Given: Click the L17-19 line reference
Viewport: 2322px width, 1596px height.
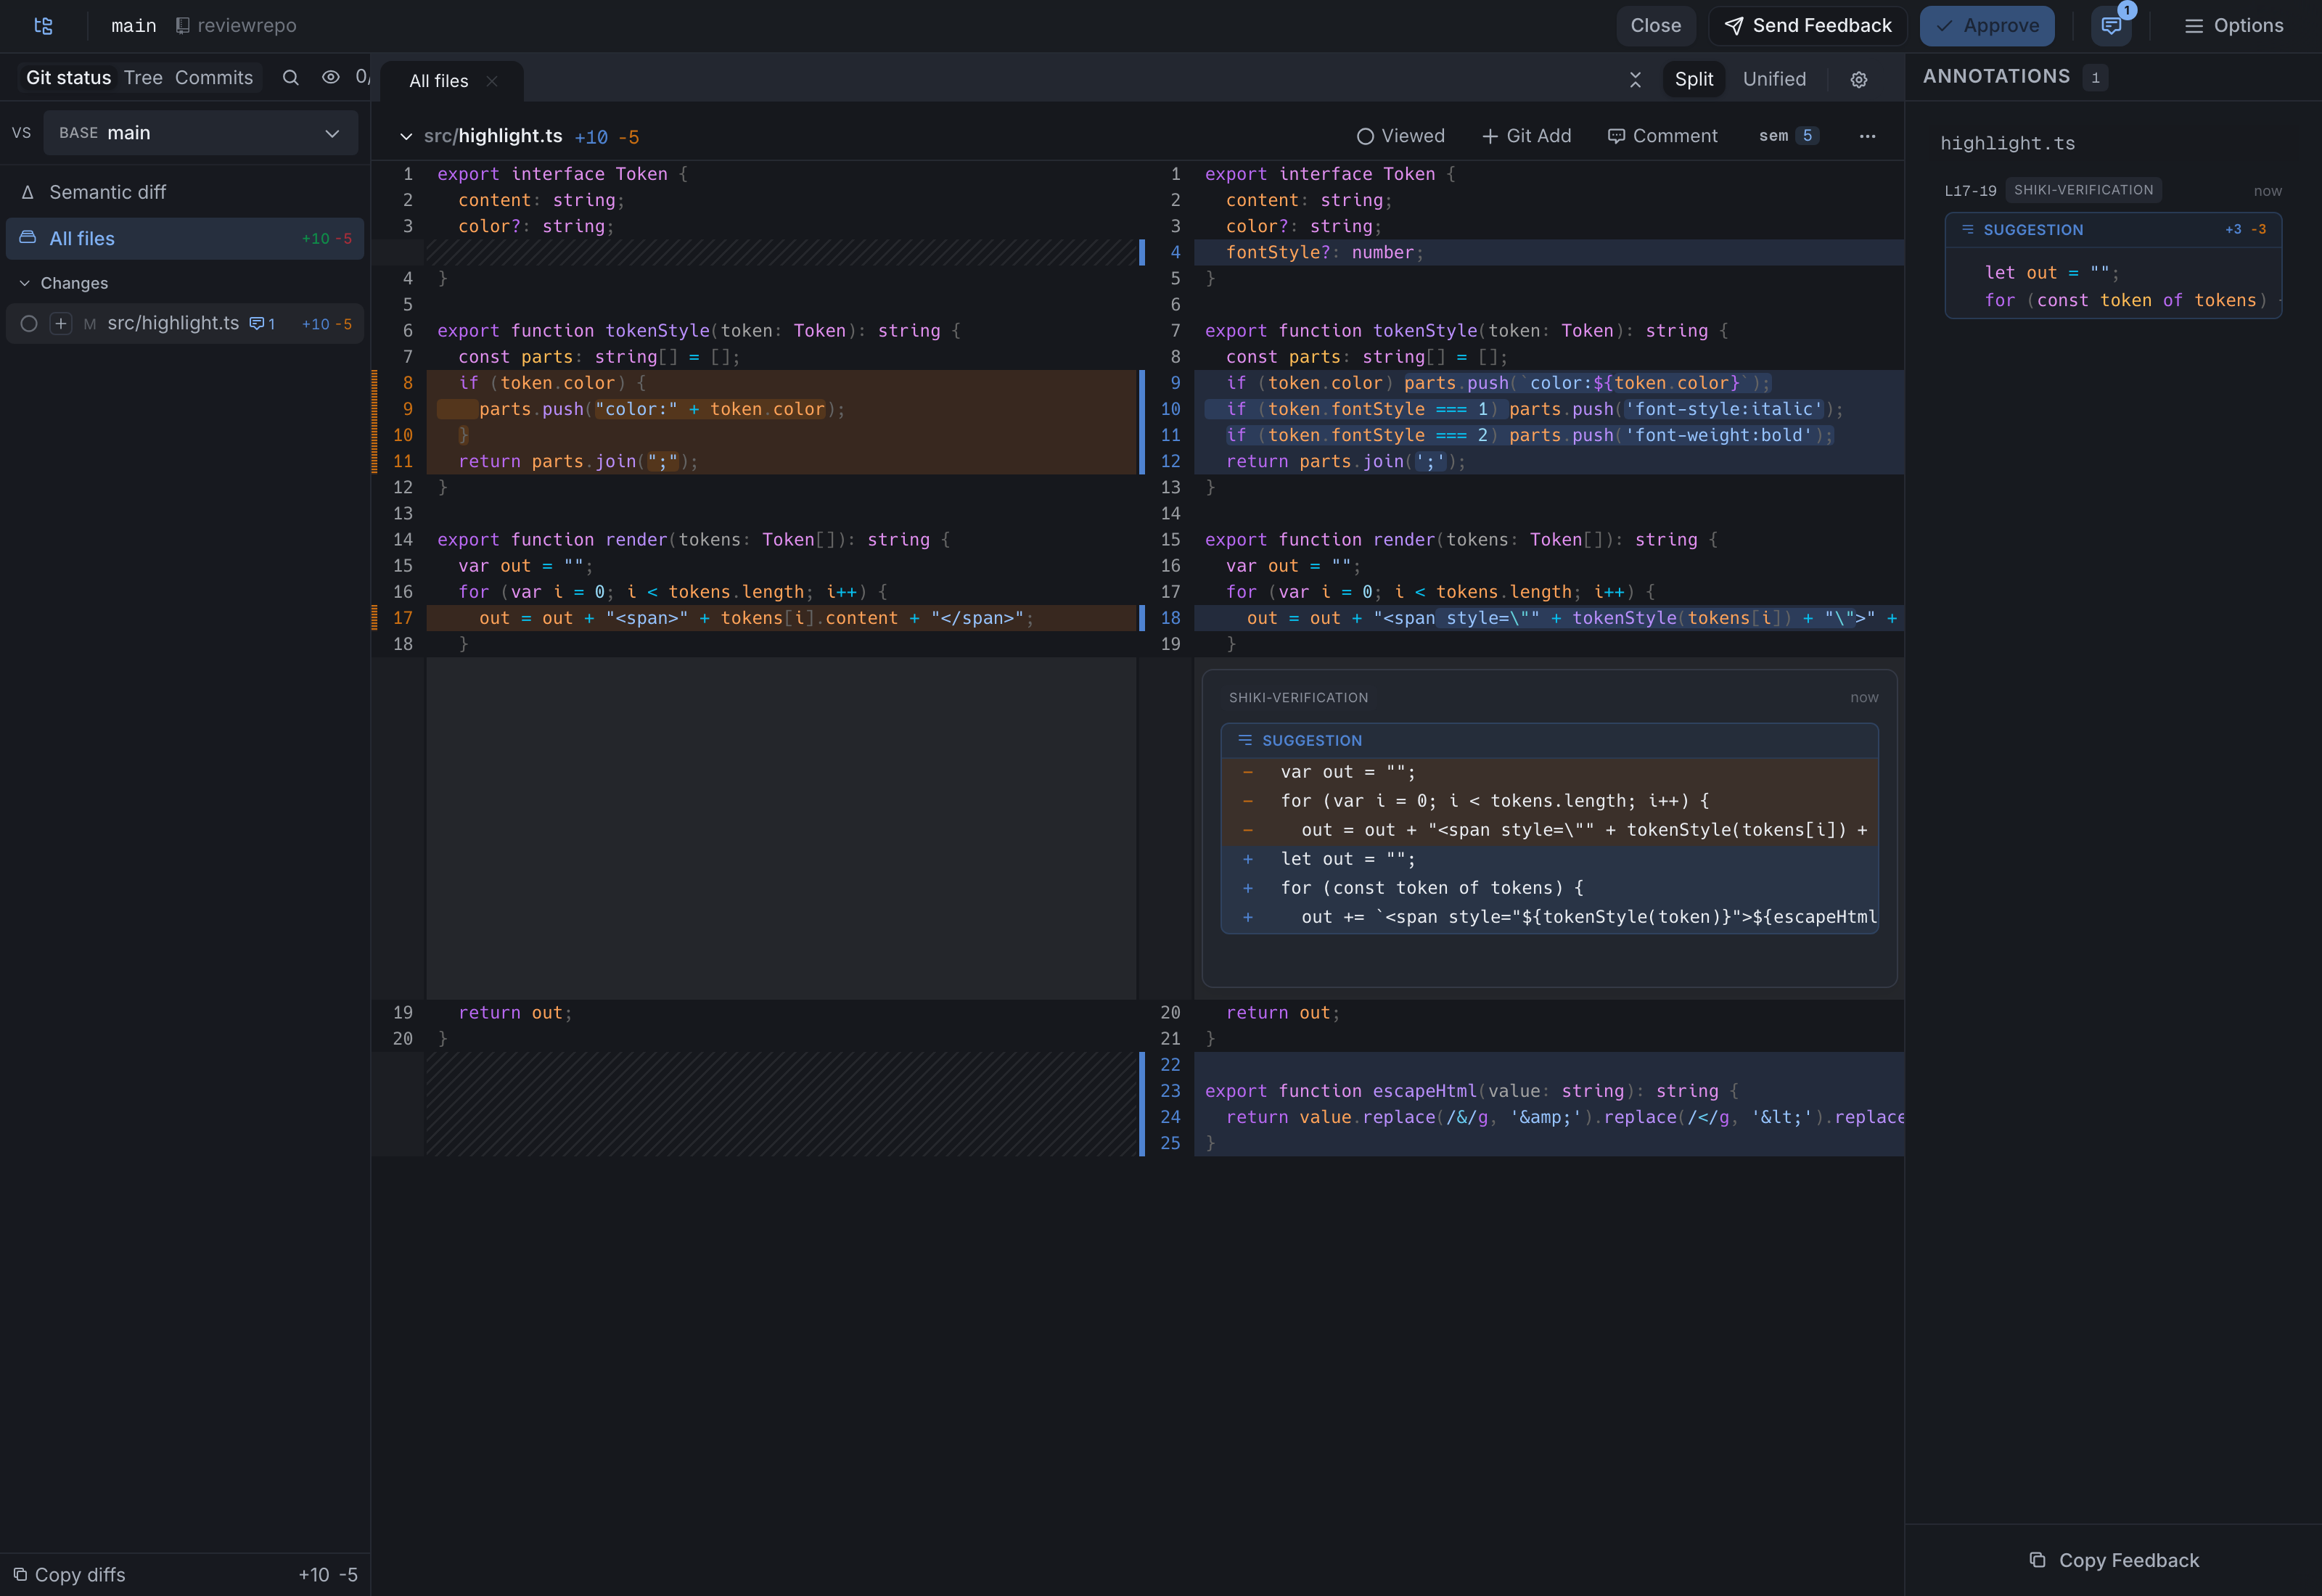Looking at the screenshot, I should coord(1970,191).
